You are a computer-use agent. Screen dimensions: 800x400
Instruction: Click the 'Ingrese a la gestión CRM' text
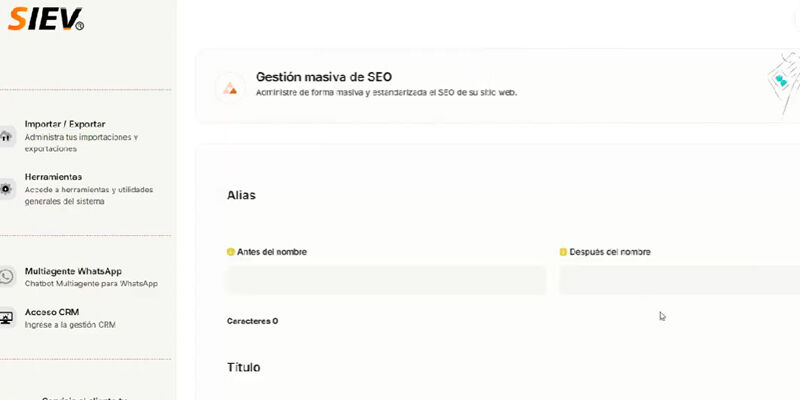click(70, 325)
